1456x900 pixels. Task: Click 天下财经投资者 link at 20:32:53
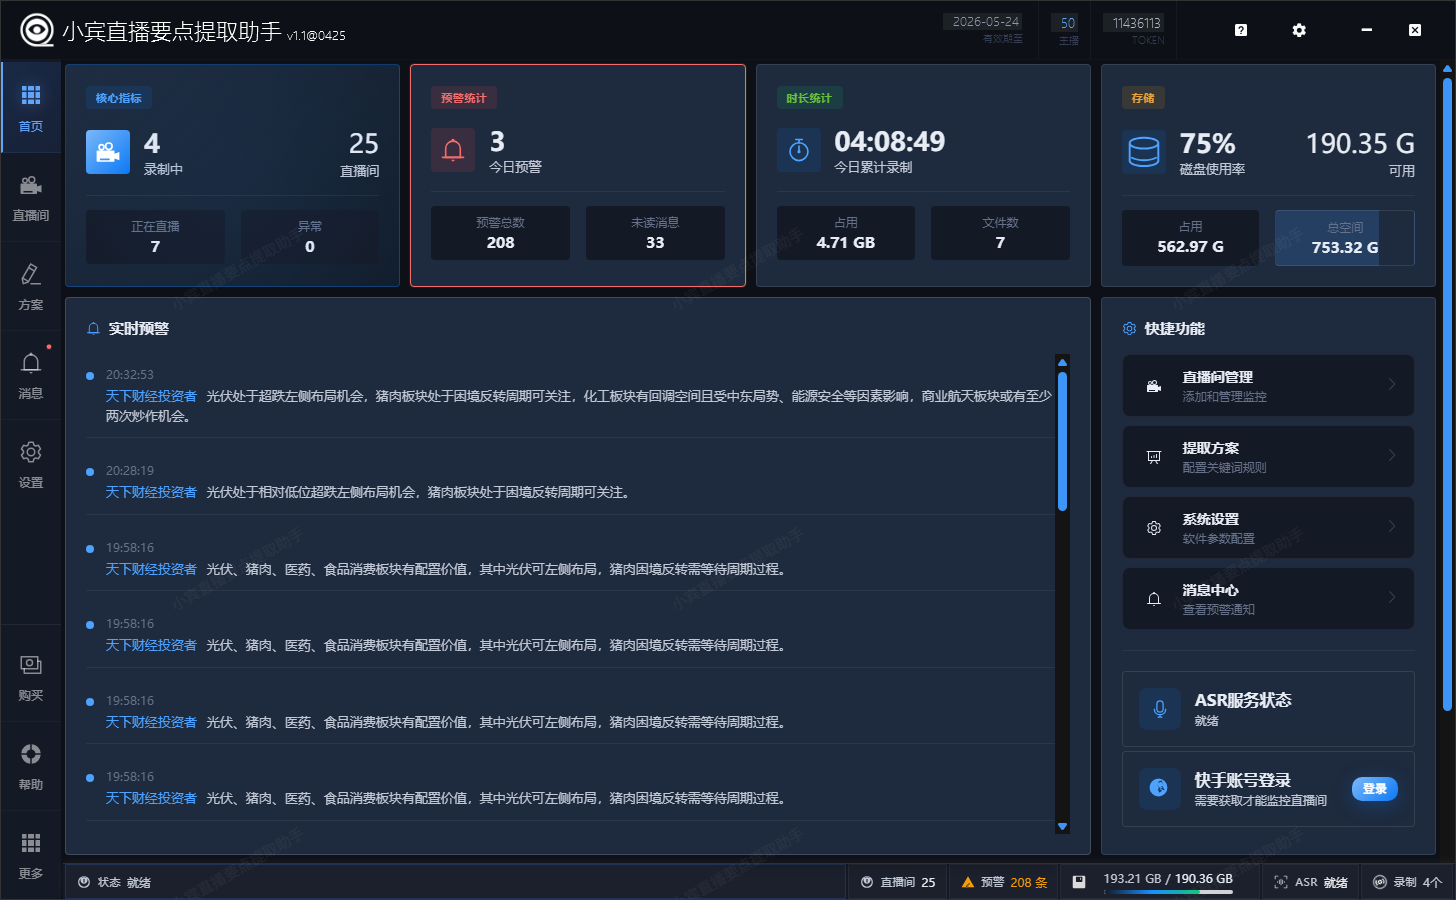[151, 397]
